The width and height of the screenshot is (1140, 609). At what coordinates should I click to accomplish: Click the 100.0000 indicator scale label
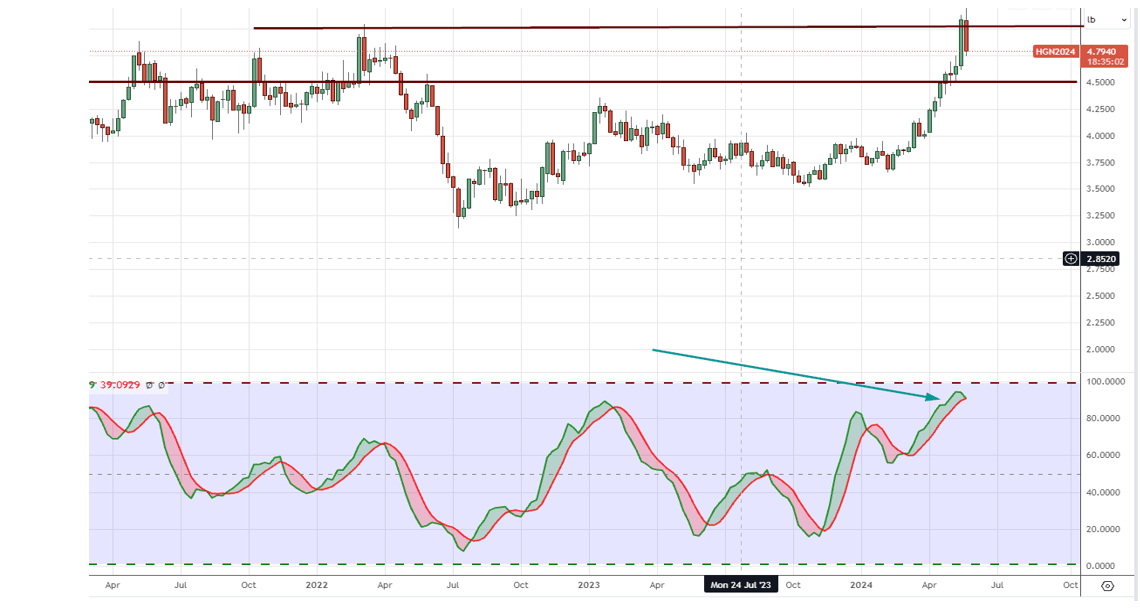pos(1105,382)
